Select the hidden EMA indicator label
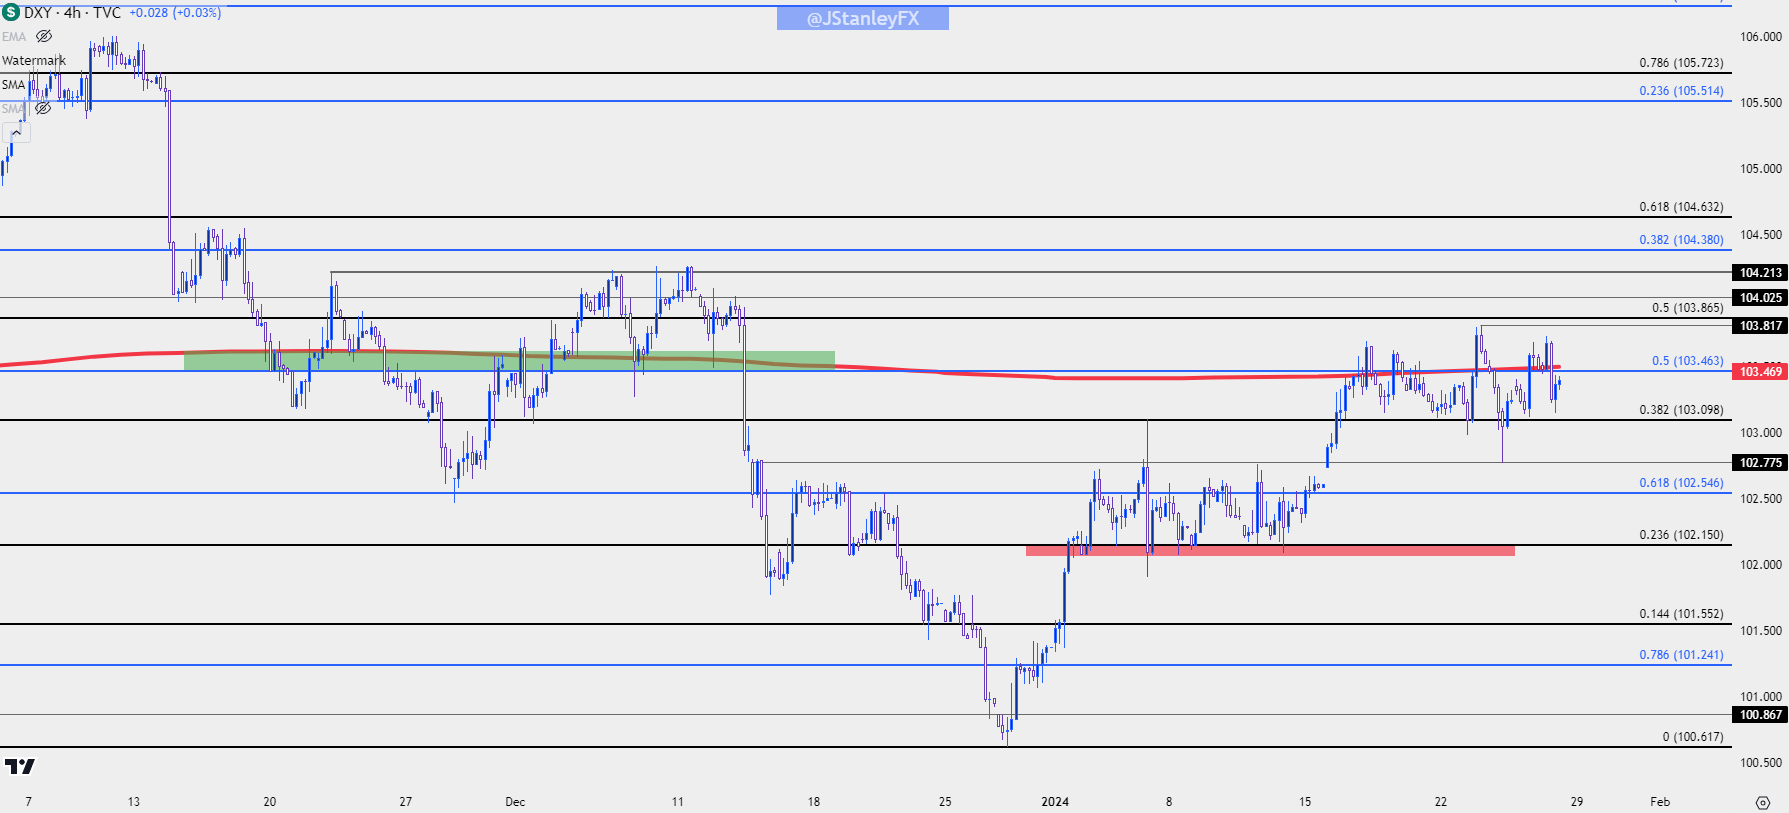Screen dimensions: 1789x813 14,36
